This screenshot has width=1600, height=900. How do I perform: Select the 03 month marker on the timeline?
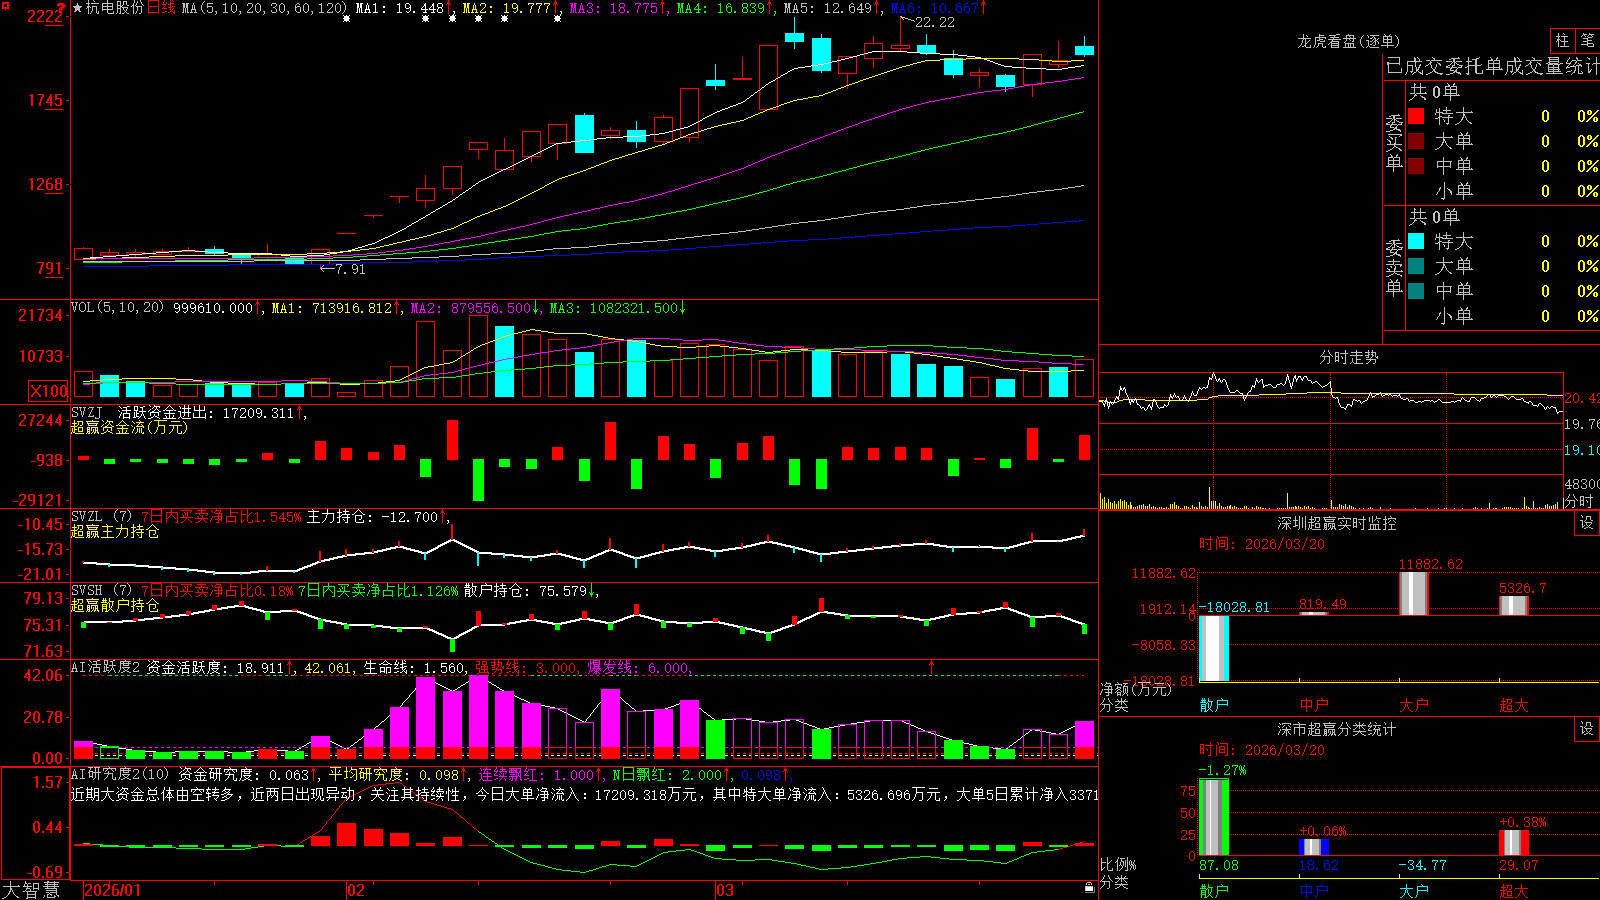pyautogui.click(x=725, y=890)
